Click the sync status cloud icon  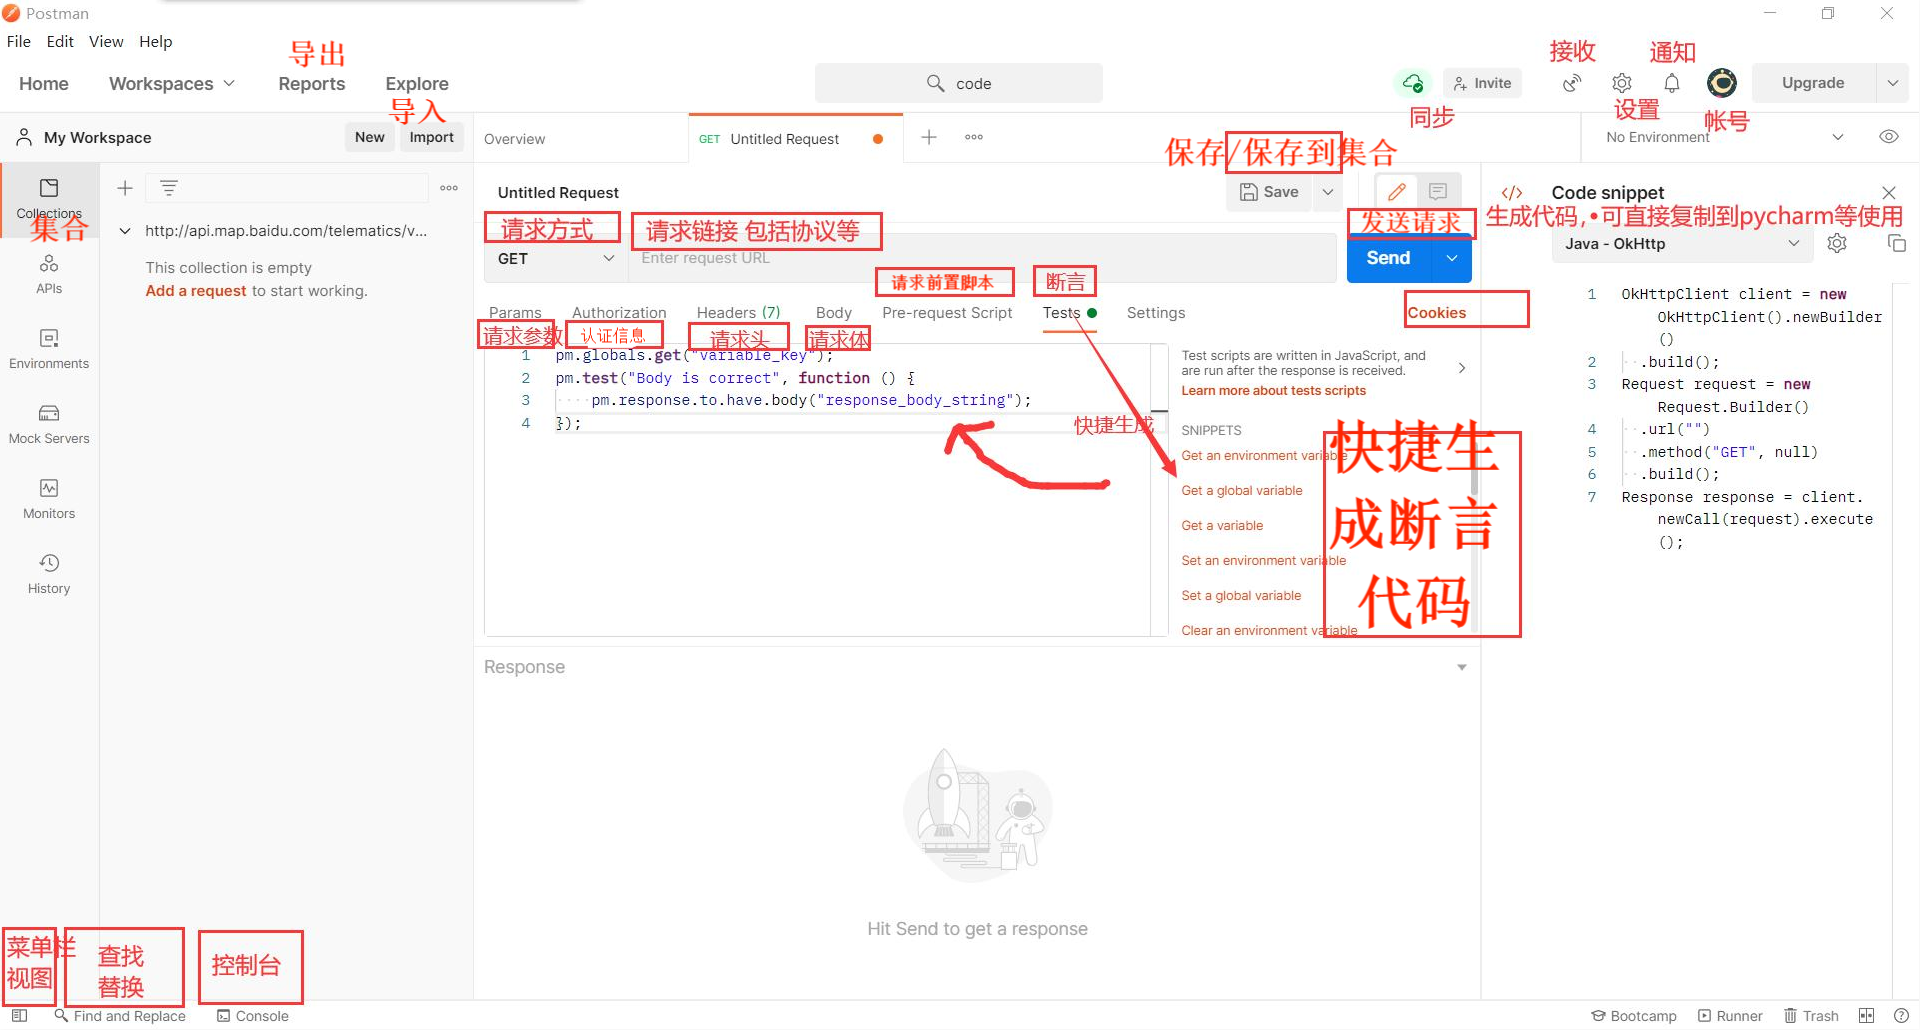(1413, 83)
